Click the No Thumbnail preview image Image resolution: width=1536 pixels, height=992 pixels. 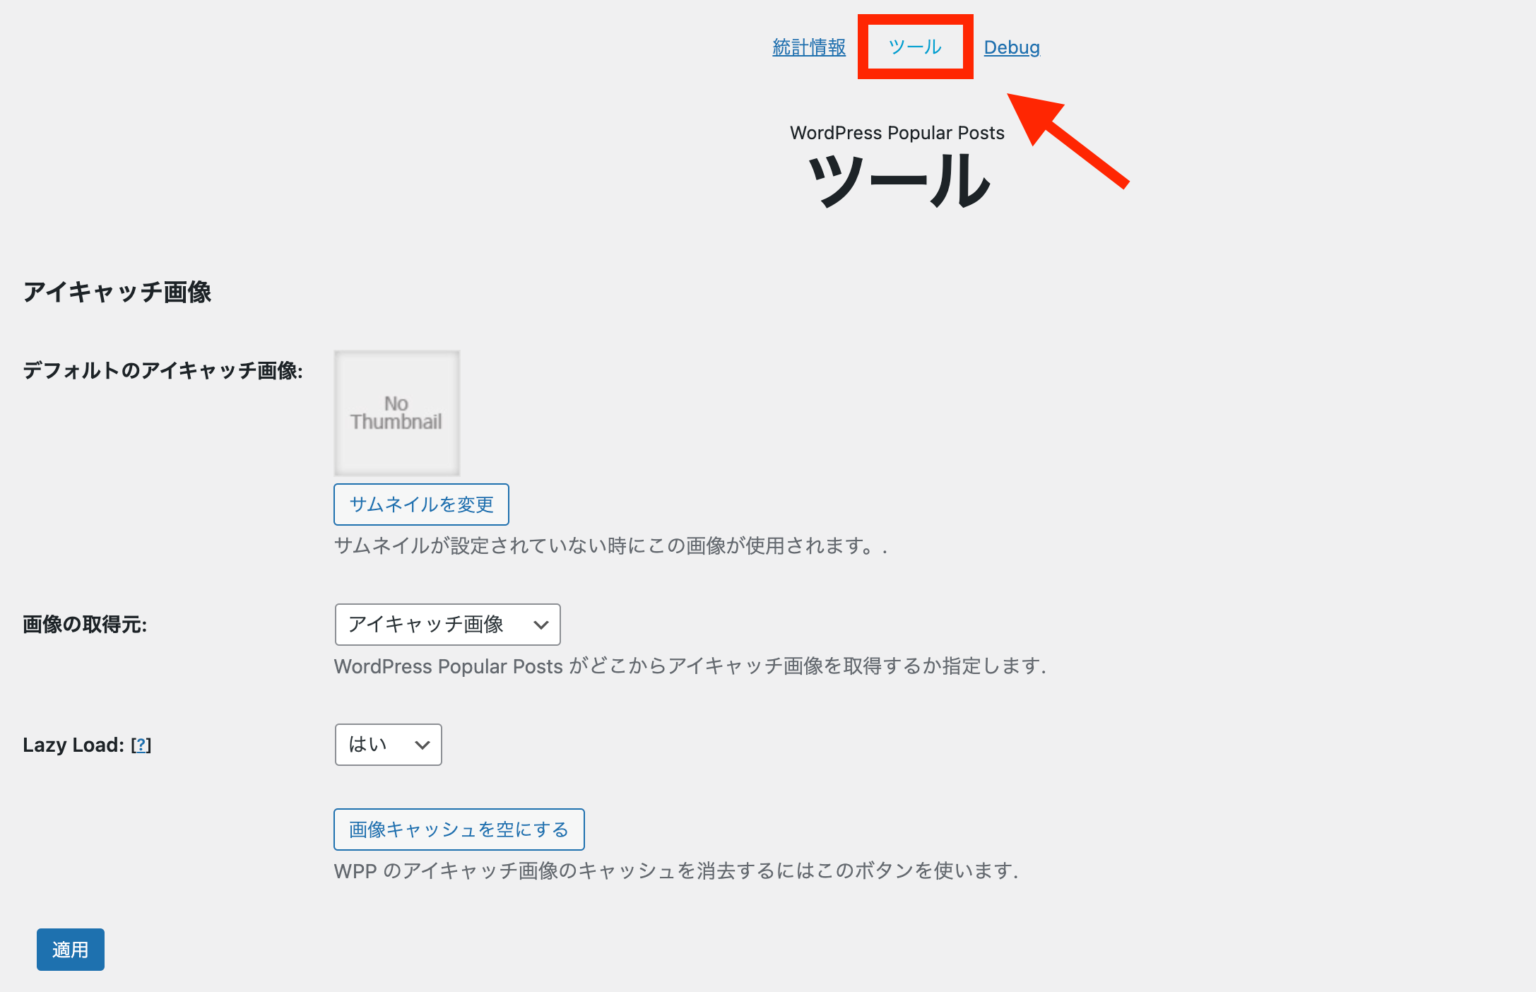point(397,413)
